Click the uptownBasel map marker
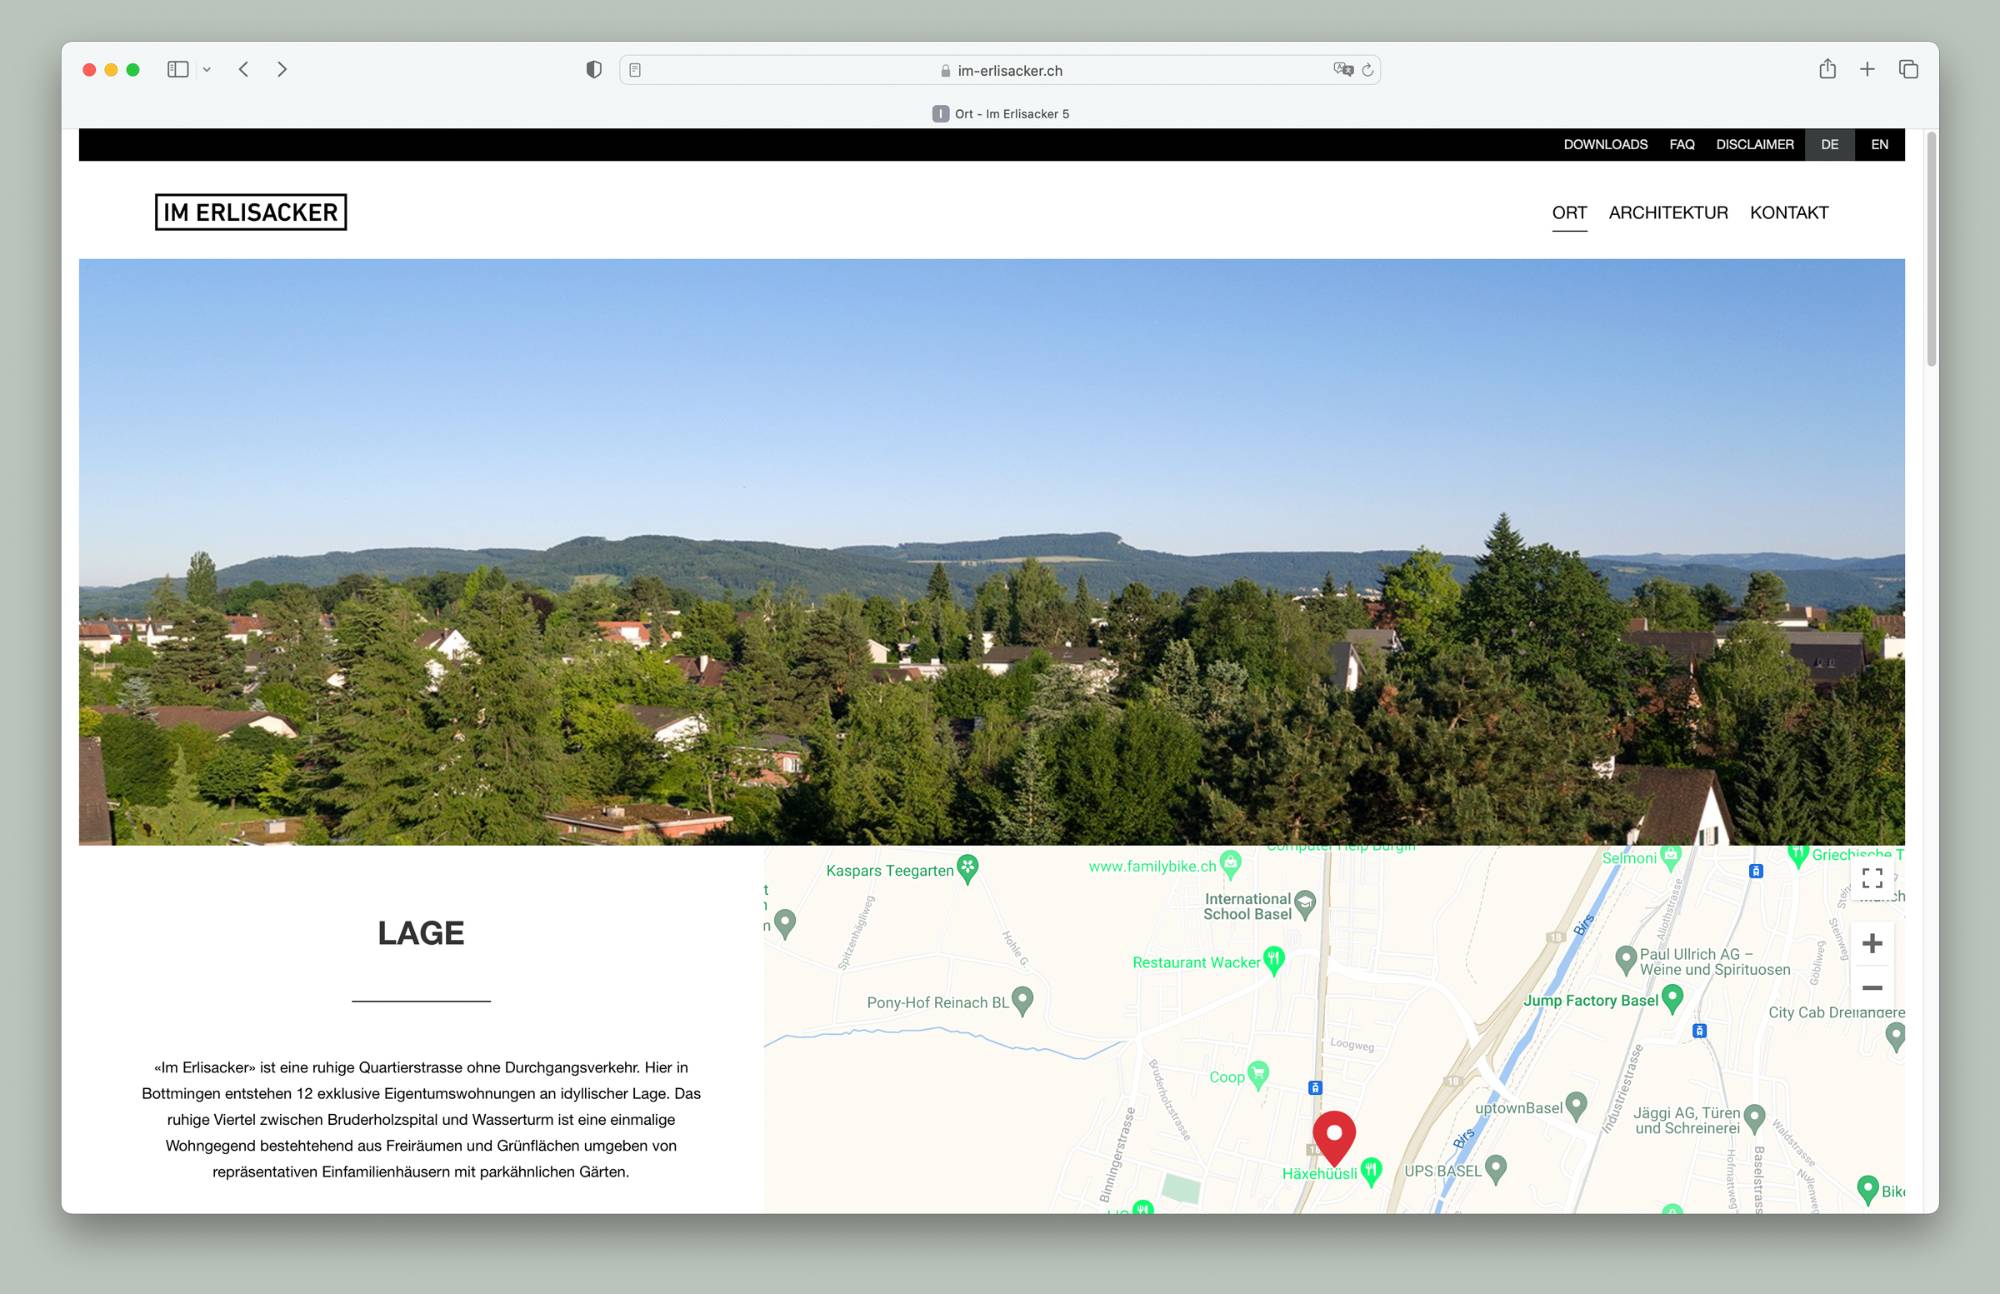This screenshot has width=2000, height=1294. click(1577, 1105)
